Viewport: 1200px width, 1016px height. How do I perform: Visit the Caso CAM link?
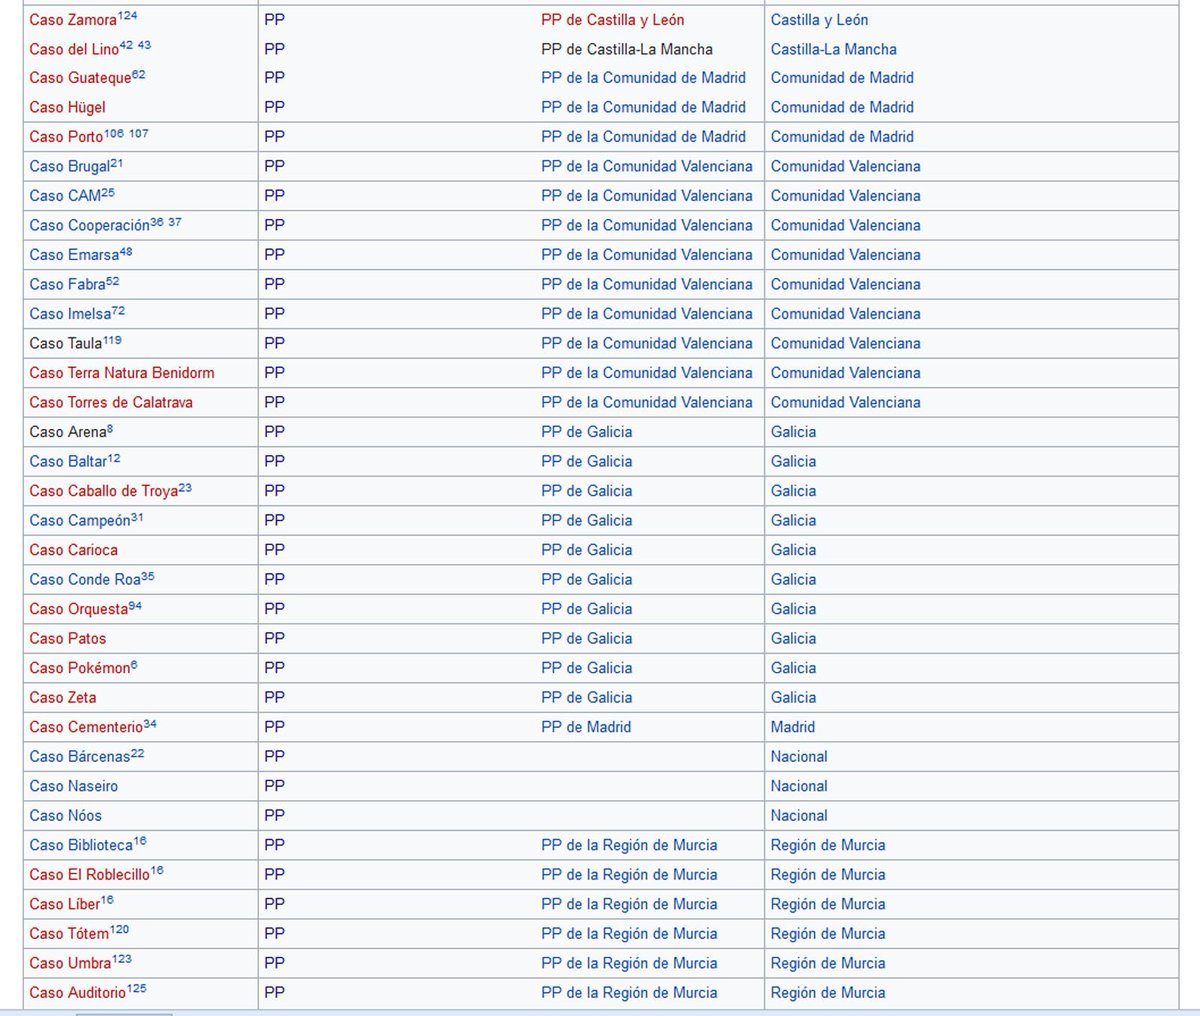click(65, 196)
